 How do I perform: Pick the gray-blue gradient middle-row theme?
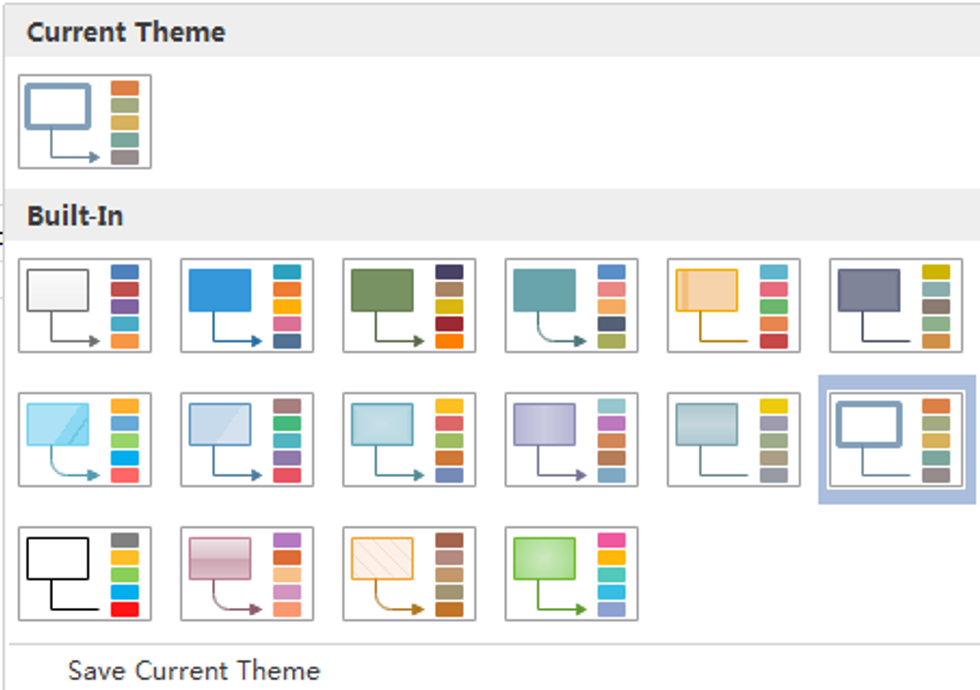coord(732,438)
